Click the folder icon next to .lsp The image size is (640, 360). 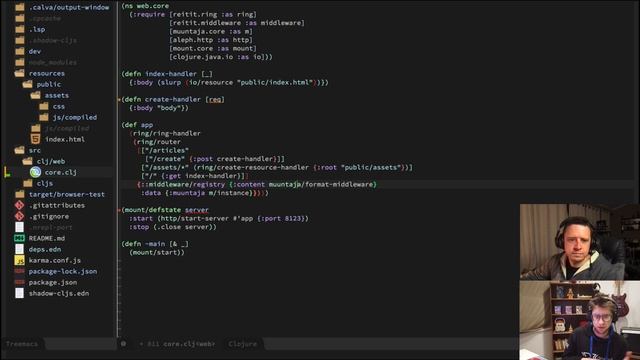click(20, 29)
